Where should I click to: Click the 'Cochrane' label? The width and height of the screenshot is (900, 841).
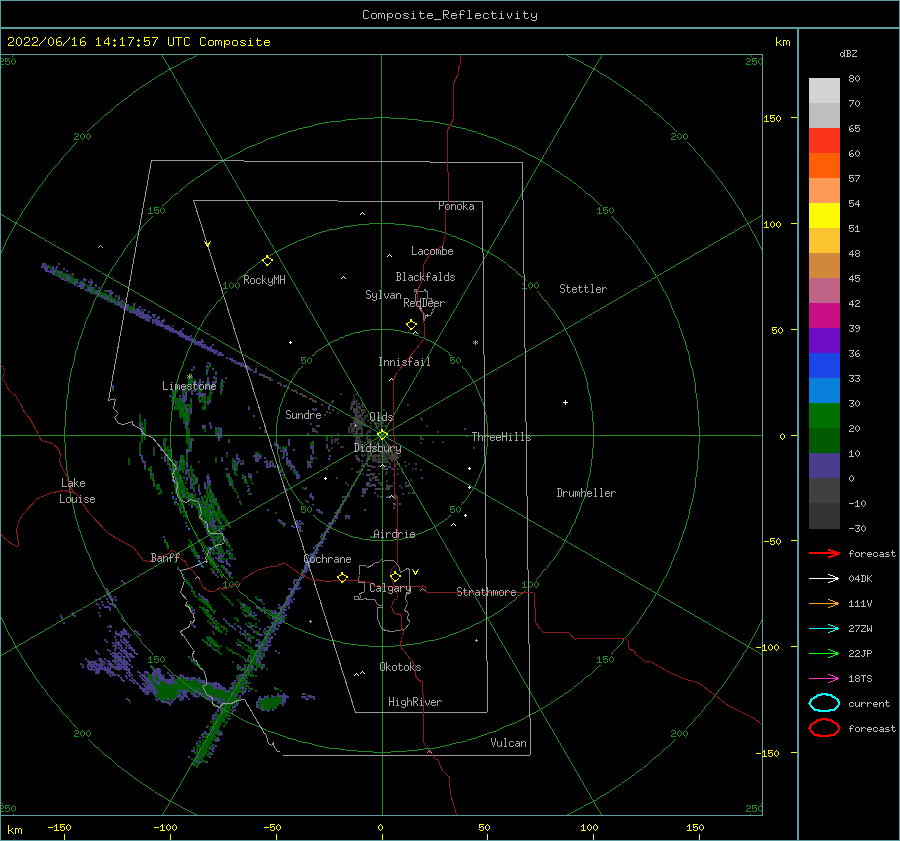click(x=327, y=559)
